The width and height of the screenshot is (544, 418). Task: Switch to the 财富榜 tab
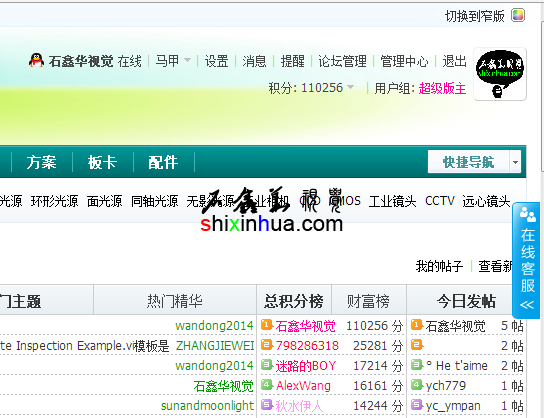[x=368, y=301]
